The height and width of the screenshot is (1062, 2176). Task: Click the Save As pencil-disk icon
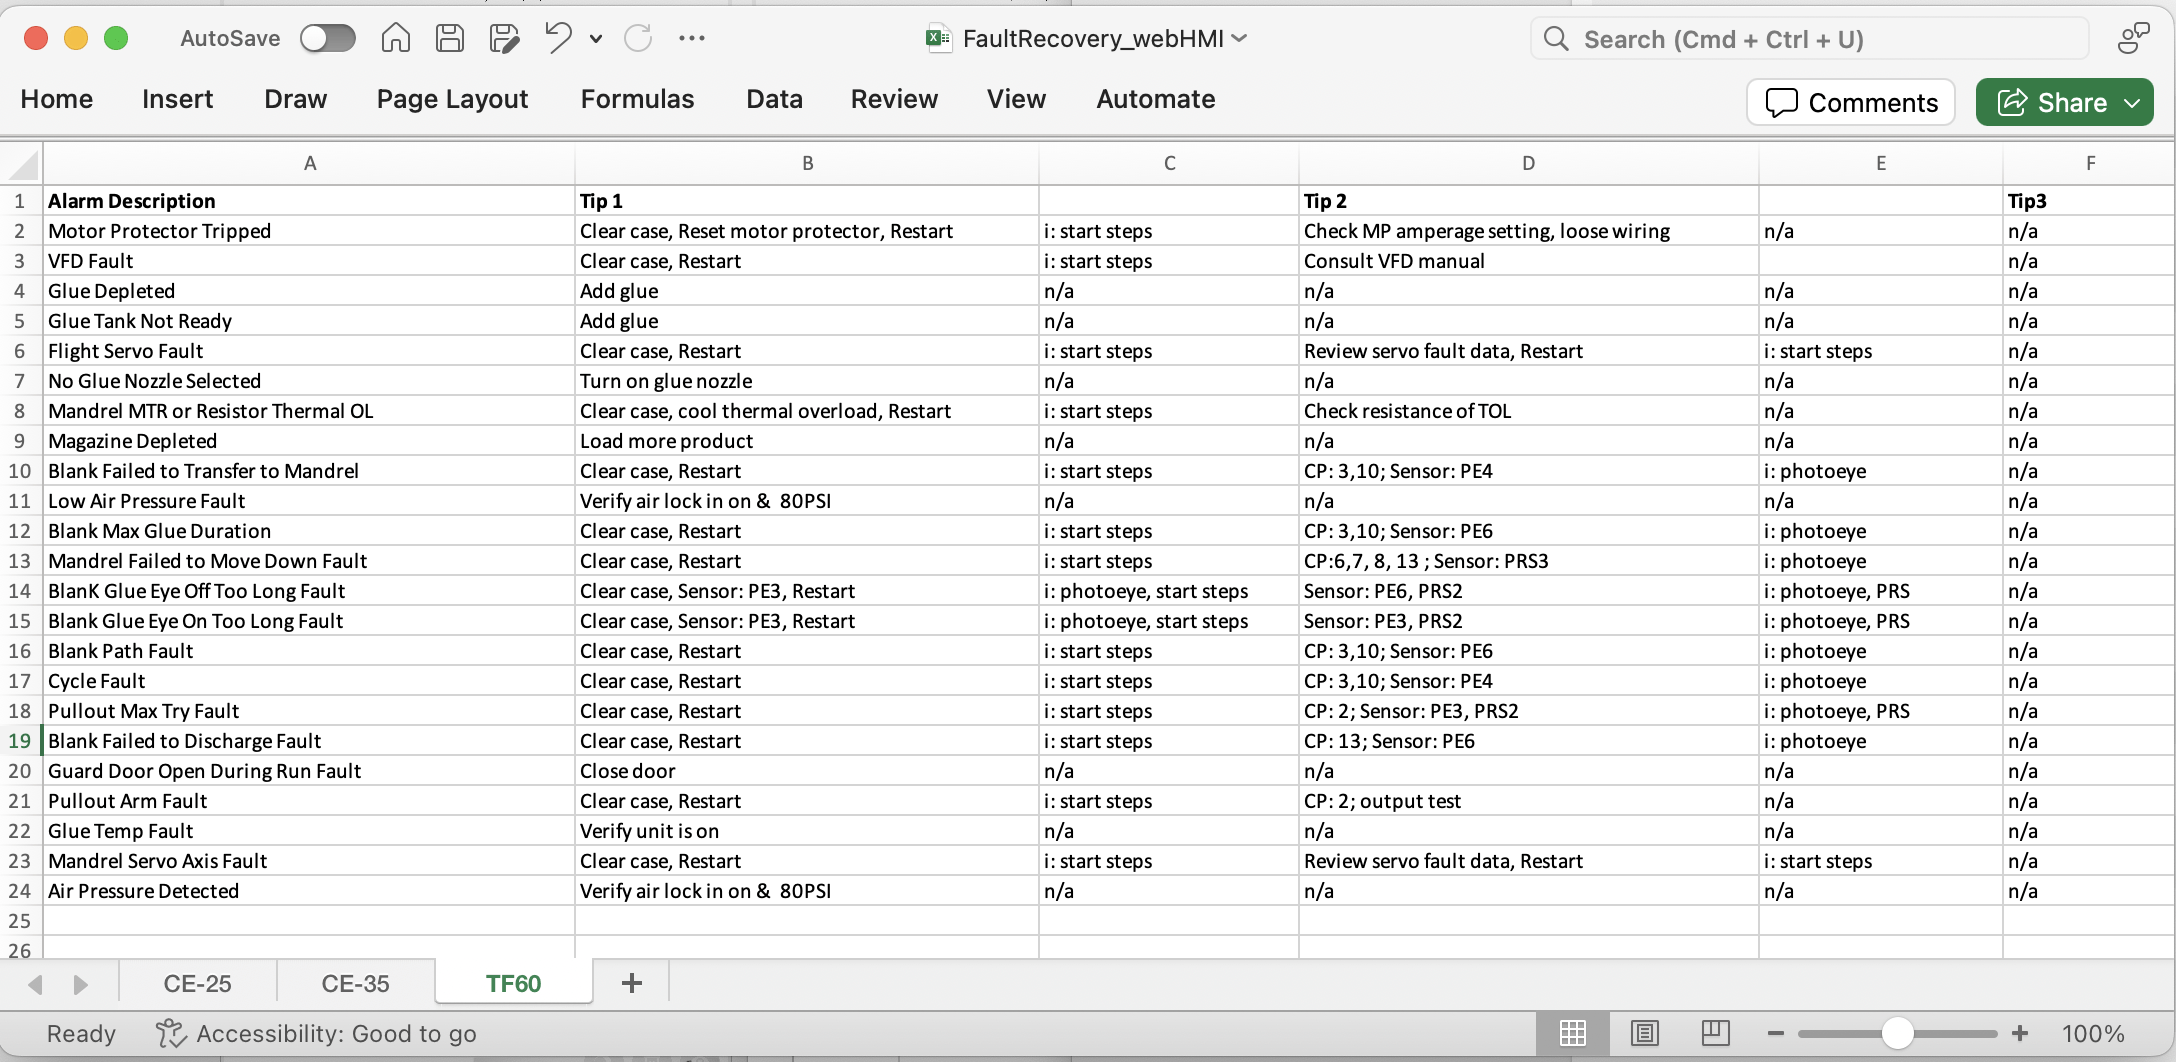coord(504,38)
